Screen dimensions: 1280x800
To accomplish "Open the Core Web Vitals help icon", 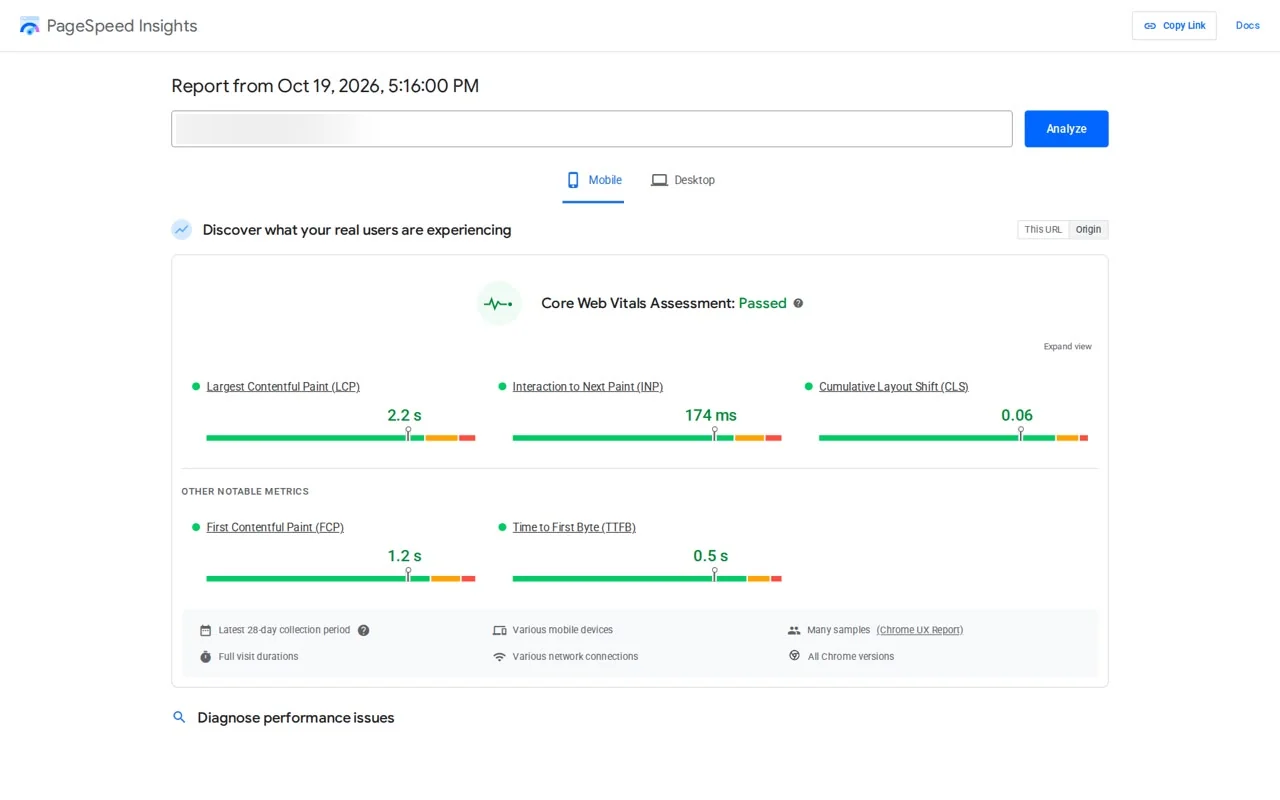I will 798,303.
